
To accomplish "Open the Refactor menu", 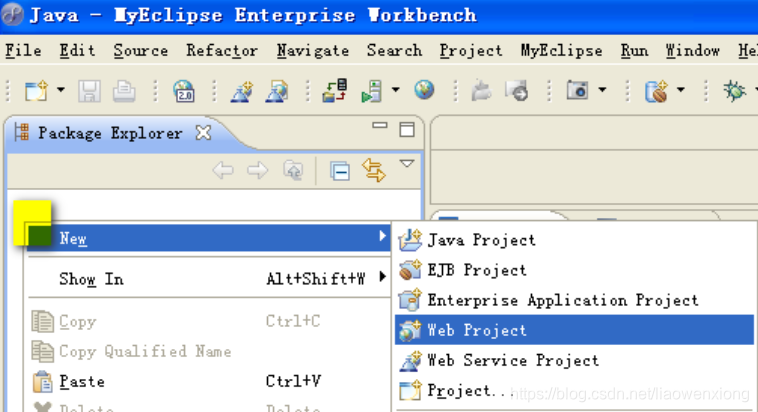I will coord(222,50).
